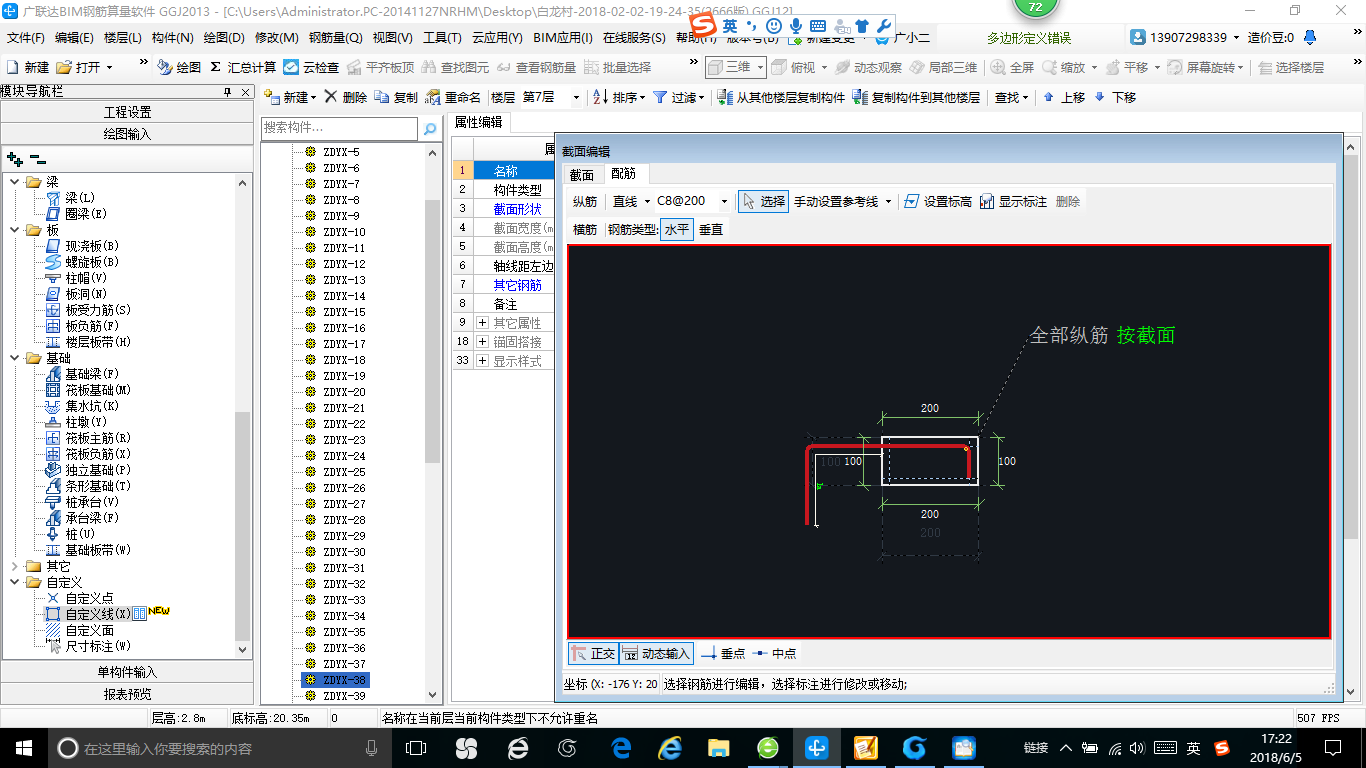
Task: Select 纵筋 longitudinal rebar mode
Action: pos(585,201)
